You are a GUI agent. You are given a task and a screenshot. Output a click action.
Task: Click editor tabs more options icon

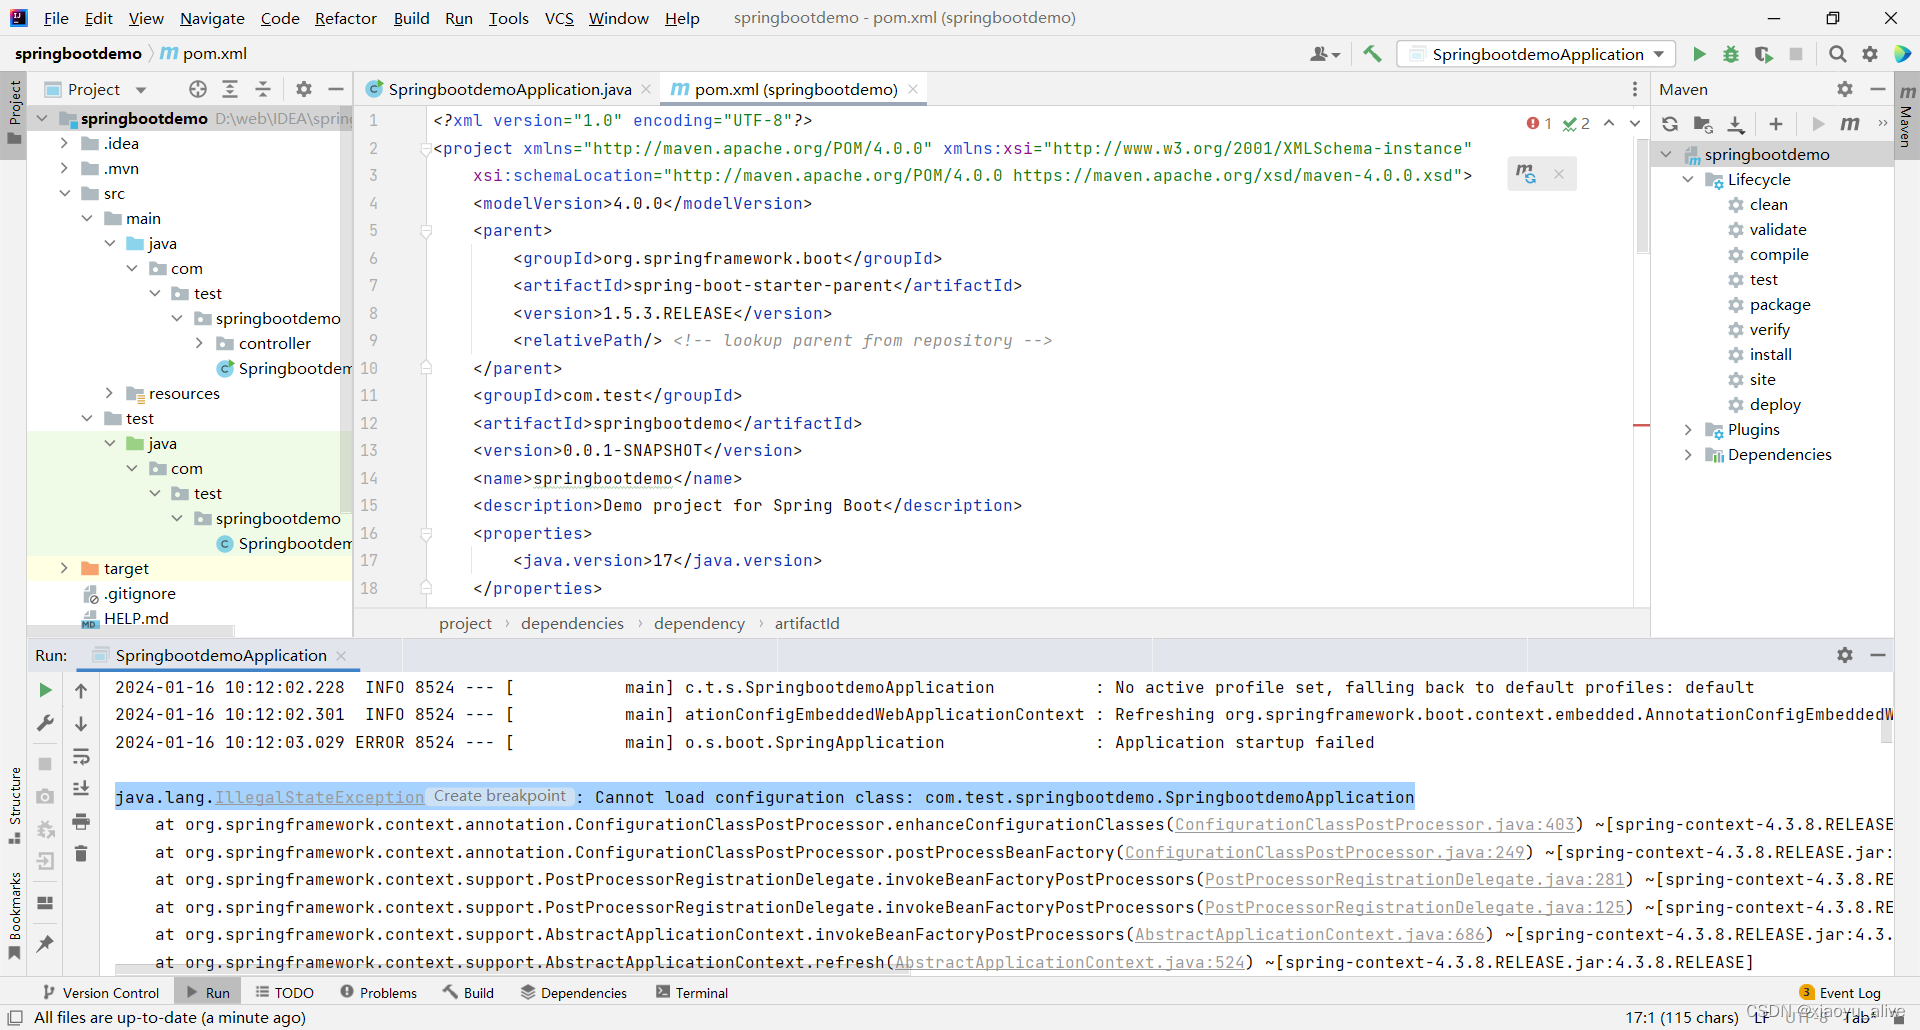pyautogui.click(x=1635, y=89)
